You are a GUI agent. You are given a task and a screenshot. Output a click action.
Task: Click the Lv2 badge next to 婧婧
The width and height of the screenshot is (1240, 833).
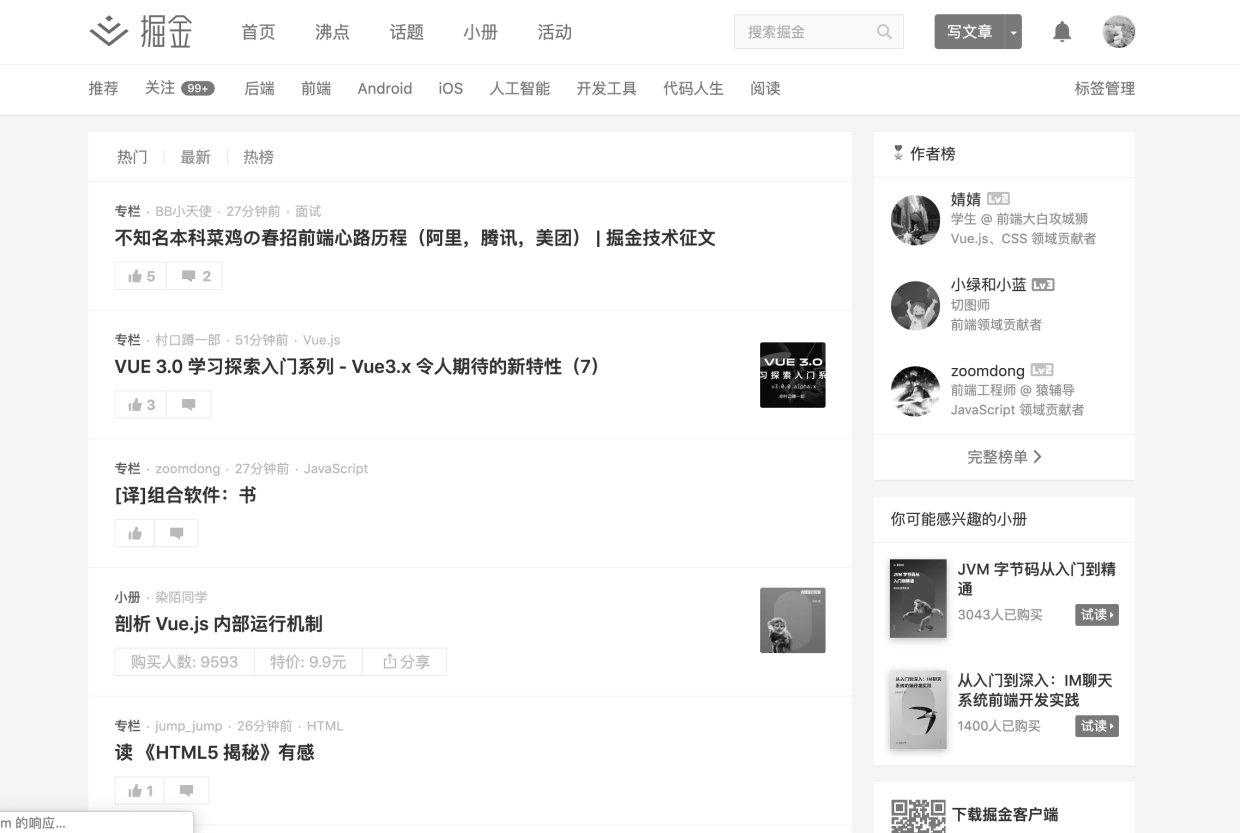(x=998, y=199)
